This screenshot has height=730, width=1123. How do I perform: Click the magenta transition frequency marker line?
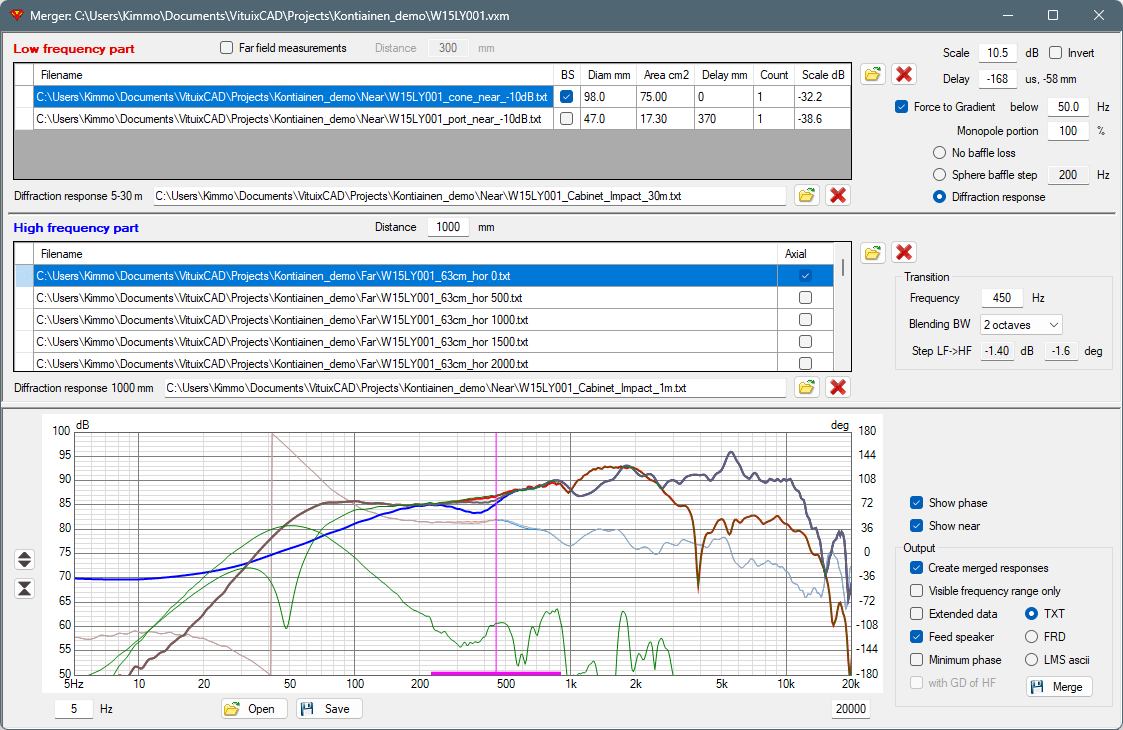[x=496, y=552]
